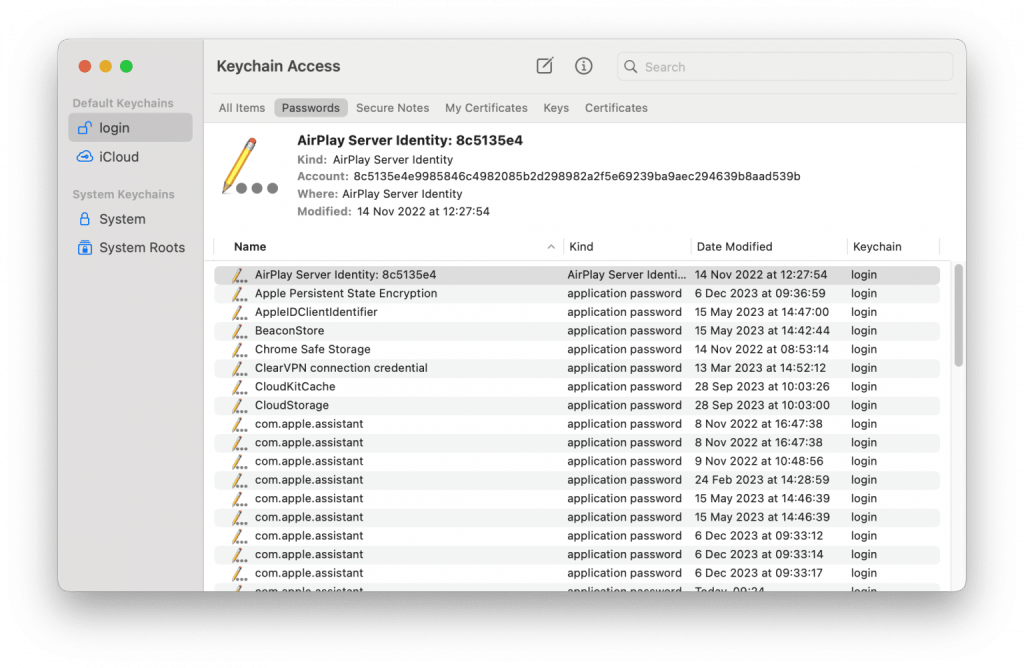Click the AirPlay Server Identi... kind cell
1024x668 pixels.
click(626, 275)
